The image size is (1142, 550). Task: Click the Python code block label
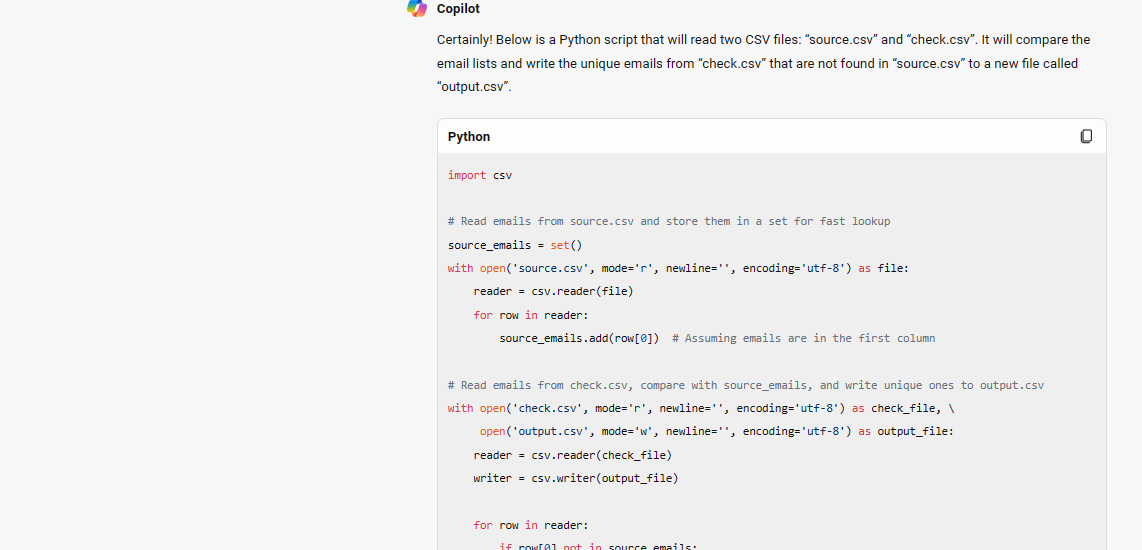(469, 136)
